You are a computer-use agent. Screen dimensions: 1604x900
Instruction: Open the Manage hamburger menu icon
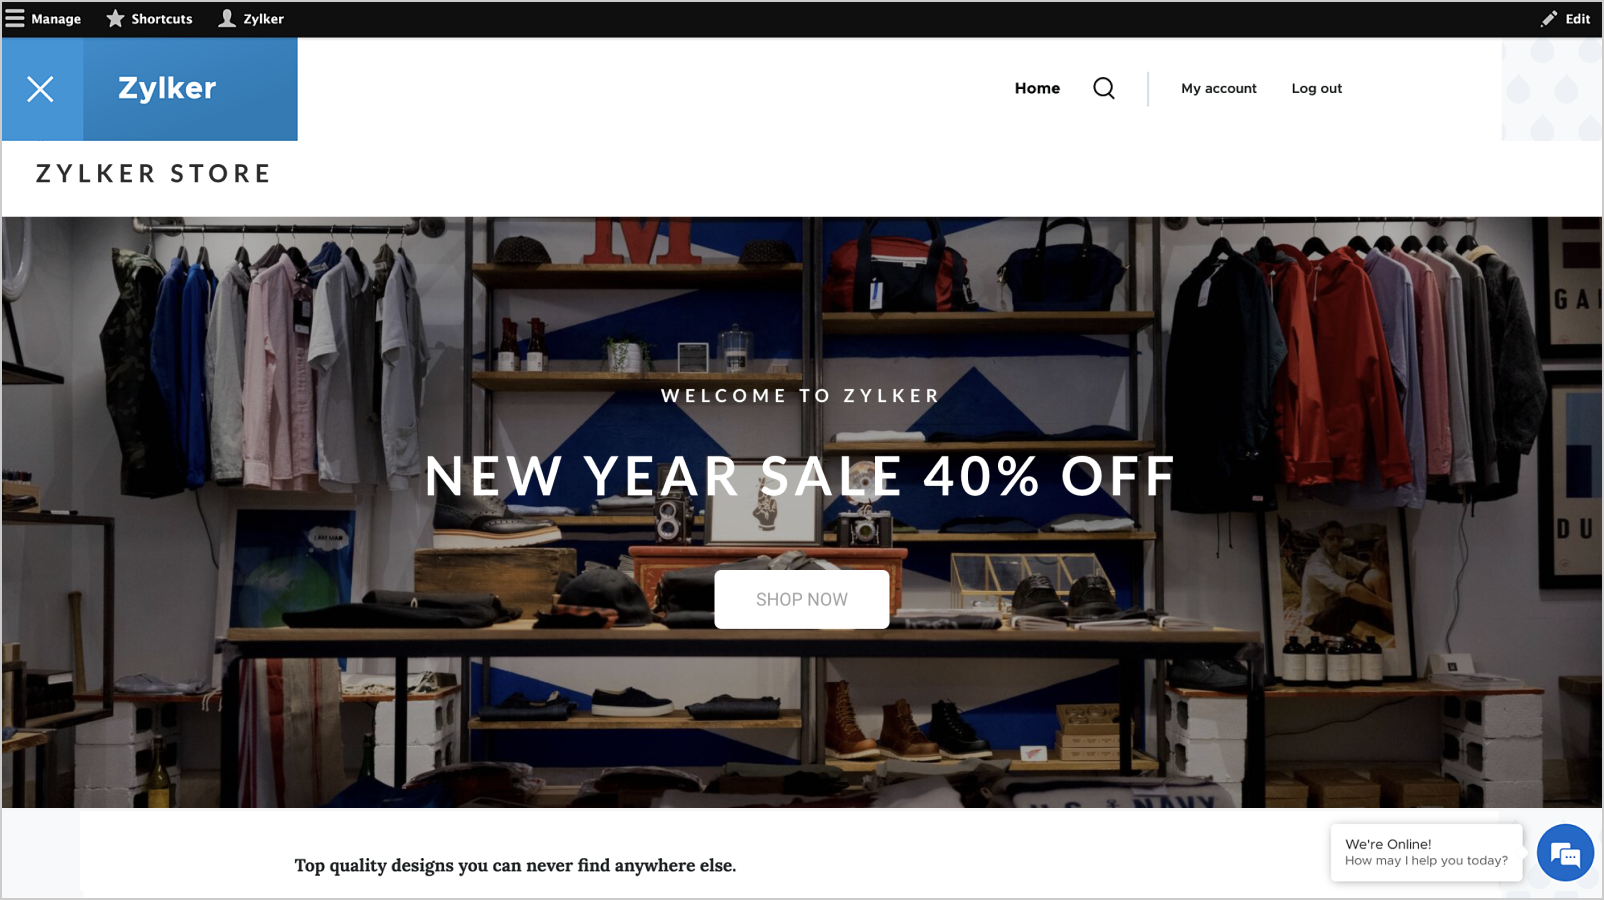click(15, 18)
